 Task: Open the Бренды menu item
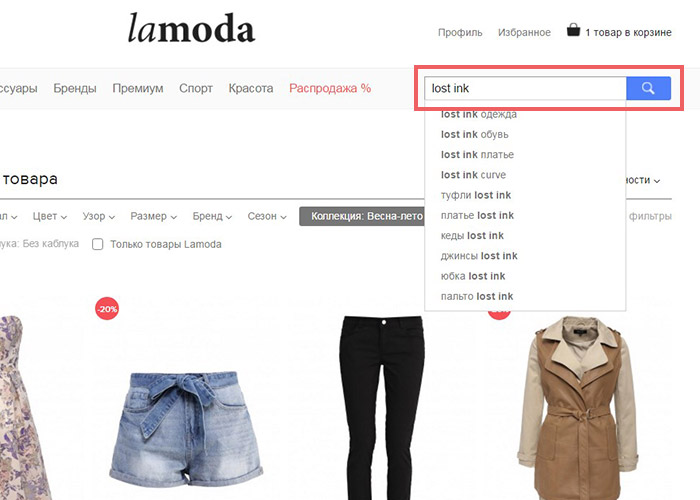[x=75, y=88]
